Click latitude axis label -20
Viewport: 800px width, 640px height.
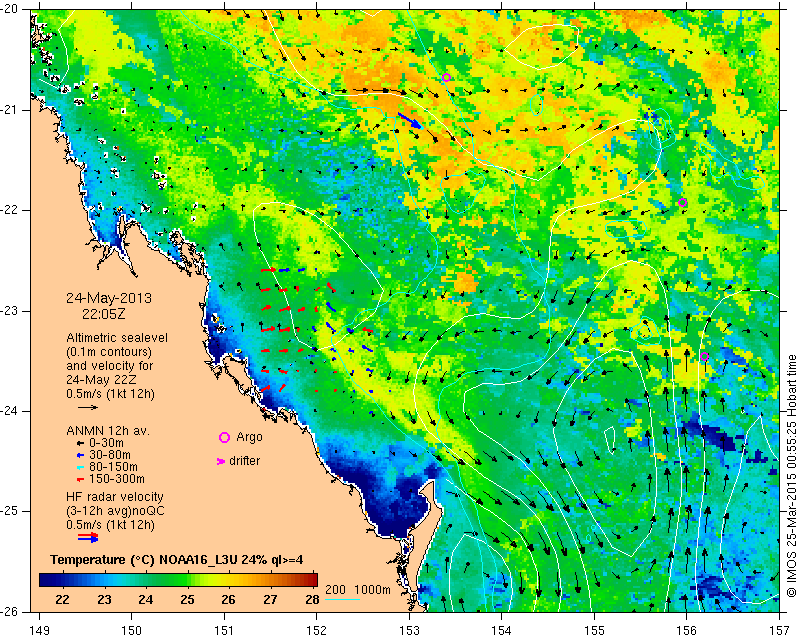coord(10,10)
